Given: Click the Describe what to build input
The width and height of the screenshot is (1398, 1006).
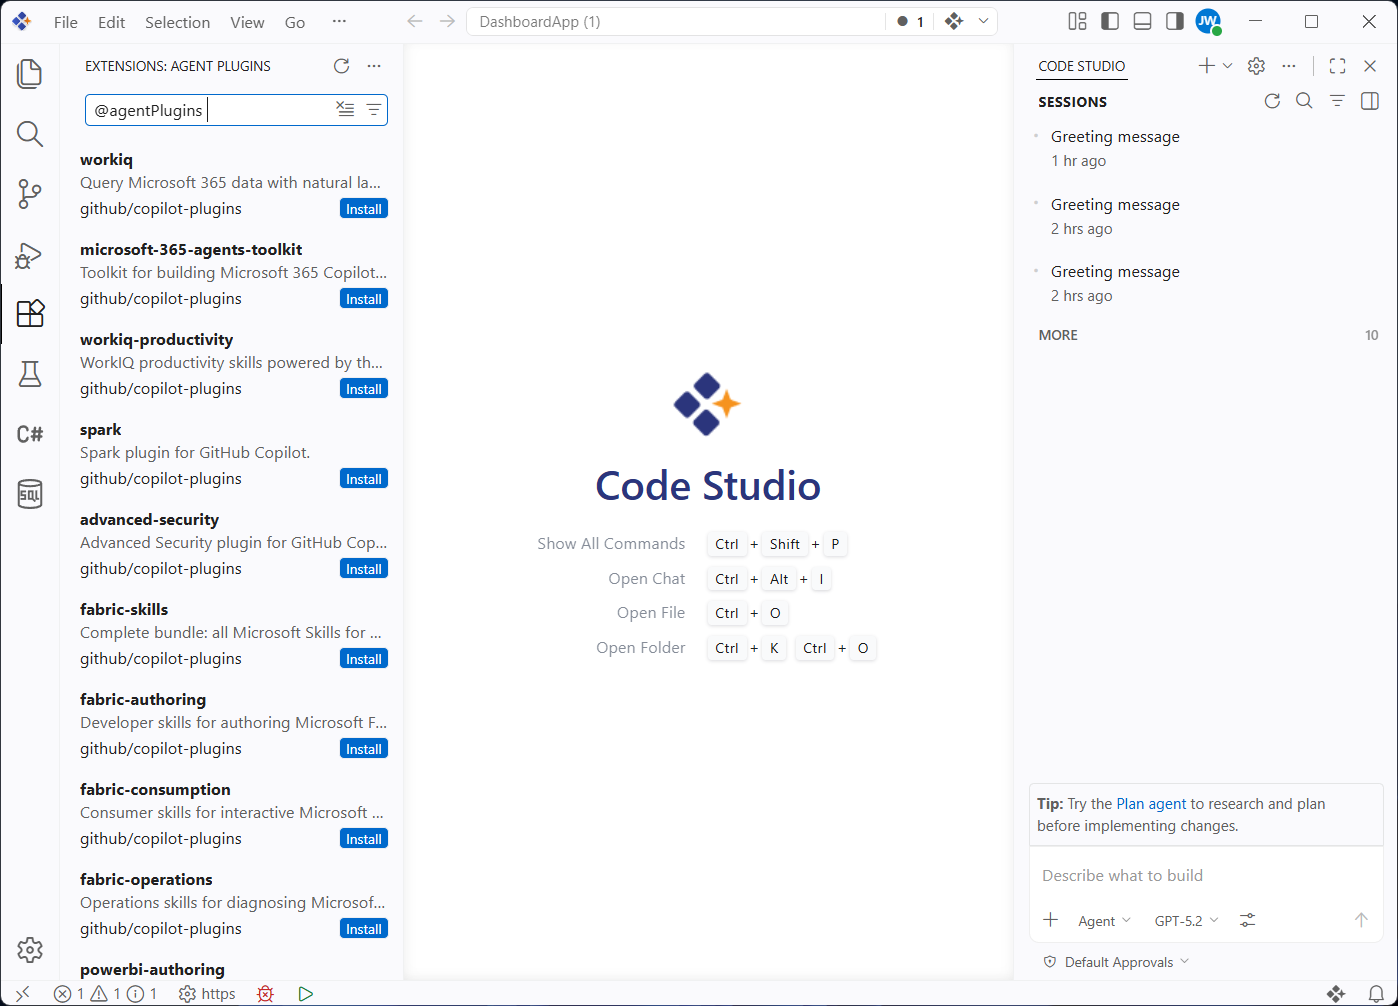Looking at the screenshot, I should click(x=1206, y=875).
